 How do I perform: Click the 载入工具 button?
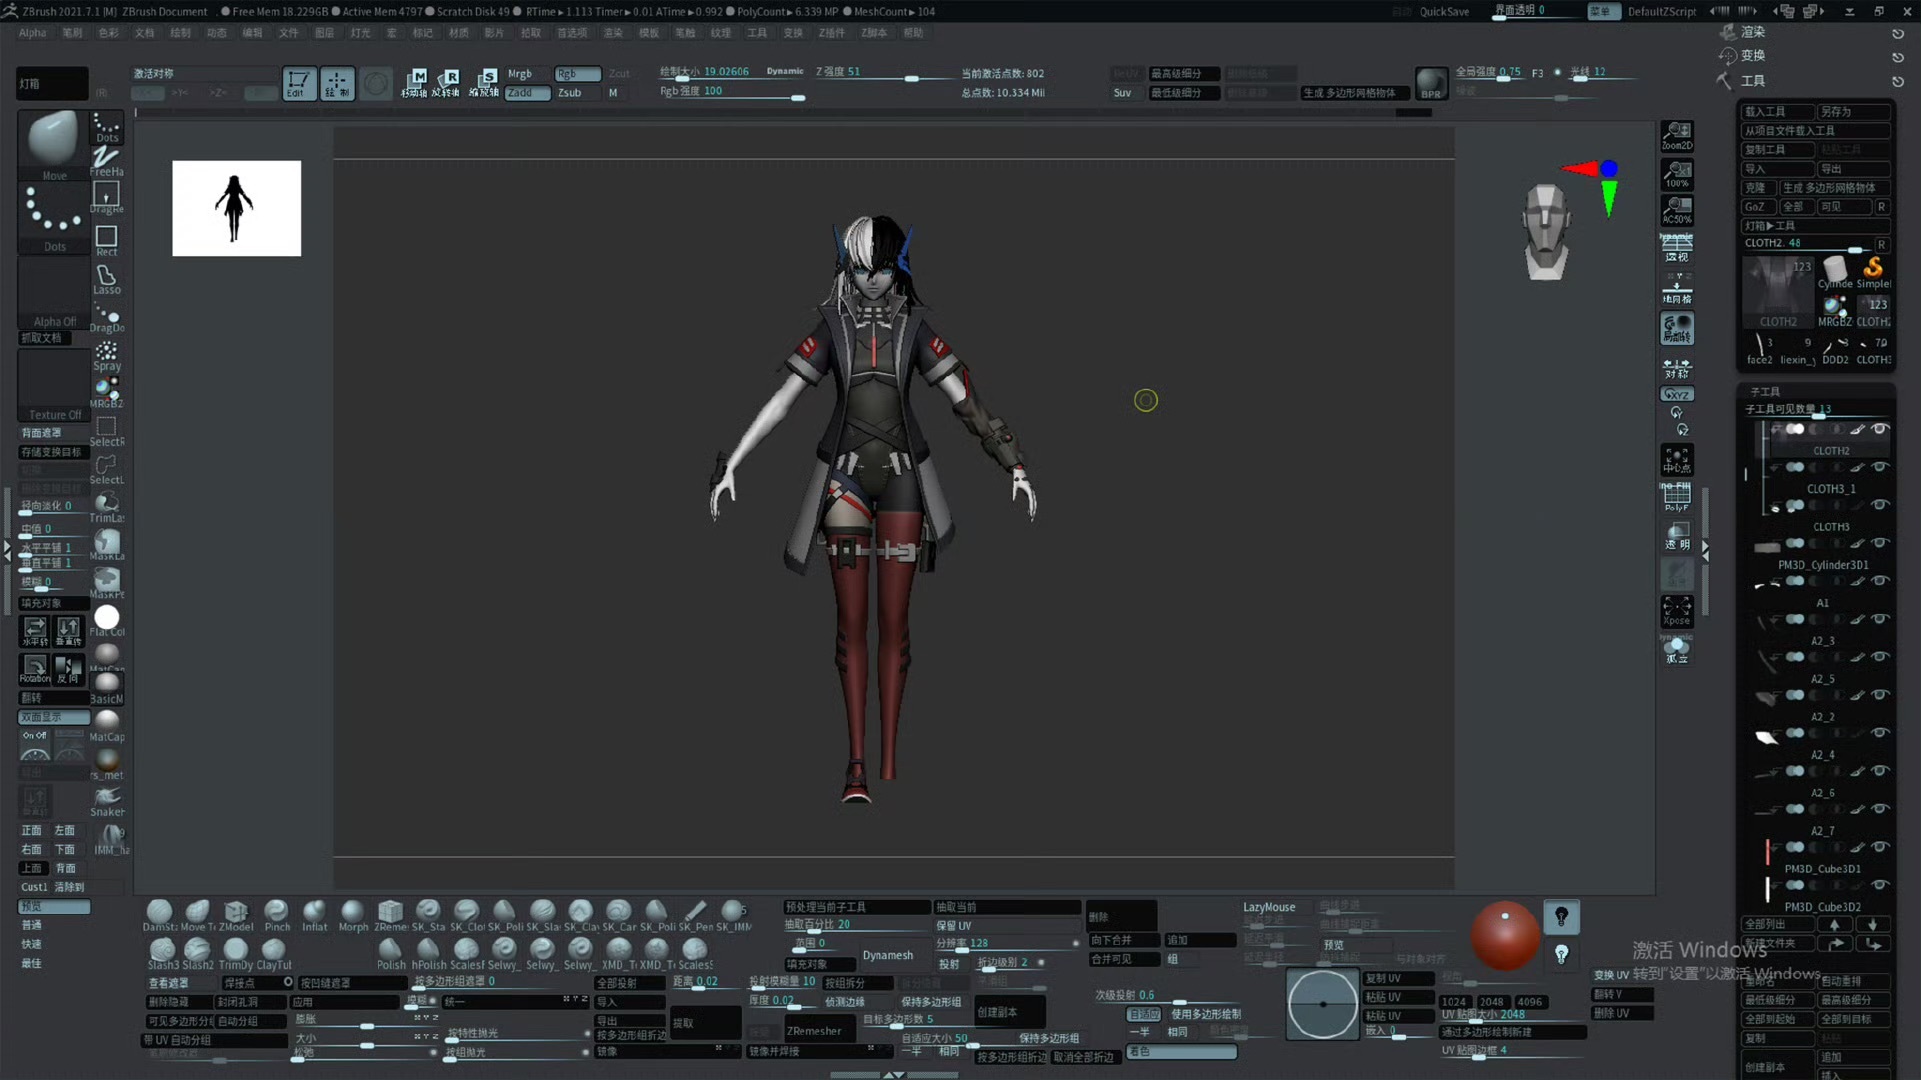pos(1778,112)
